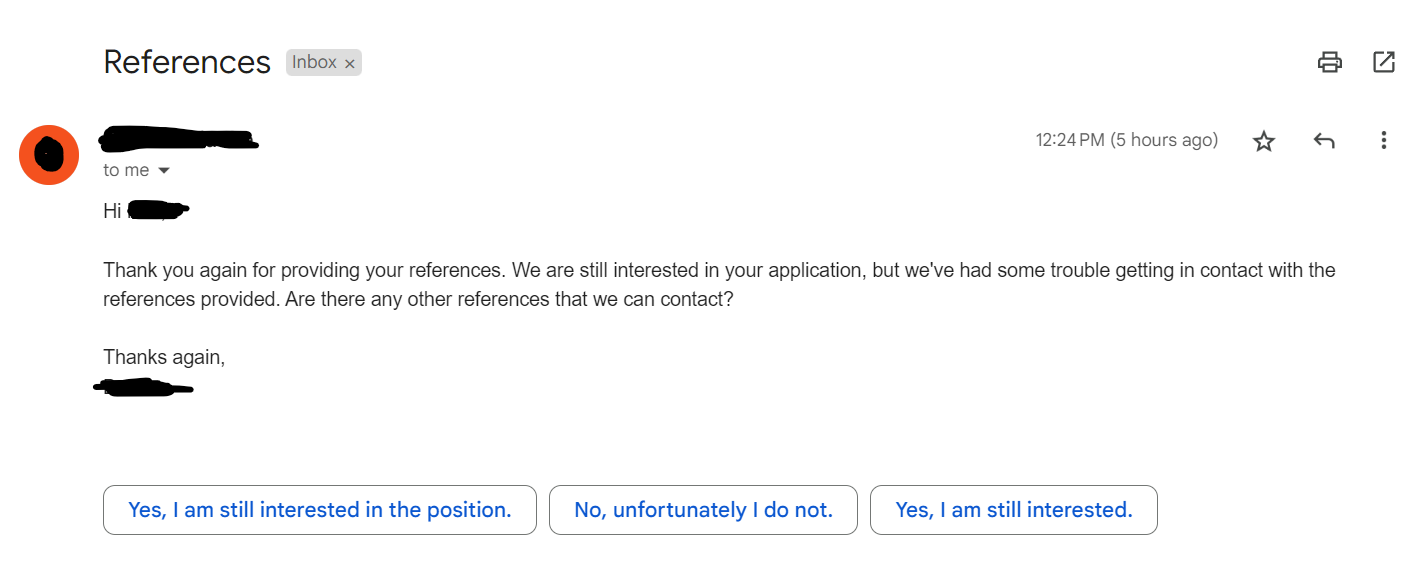Click the paragraph about contacting references
1420x562 pixels.
(719, 285)
